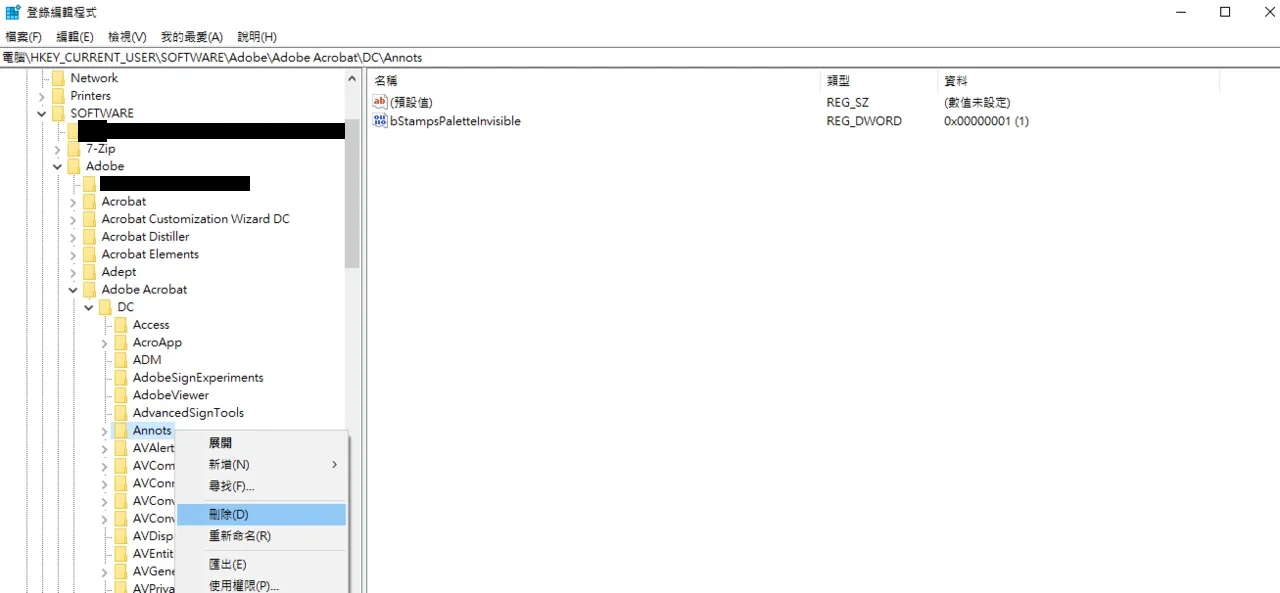The image size is (1280, 593).
Task: Click the DWORD icon beside bStampsPaletteInvisible
Action: 379,121
